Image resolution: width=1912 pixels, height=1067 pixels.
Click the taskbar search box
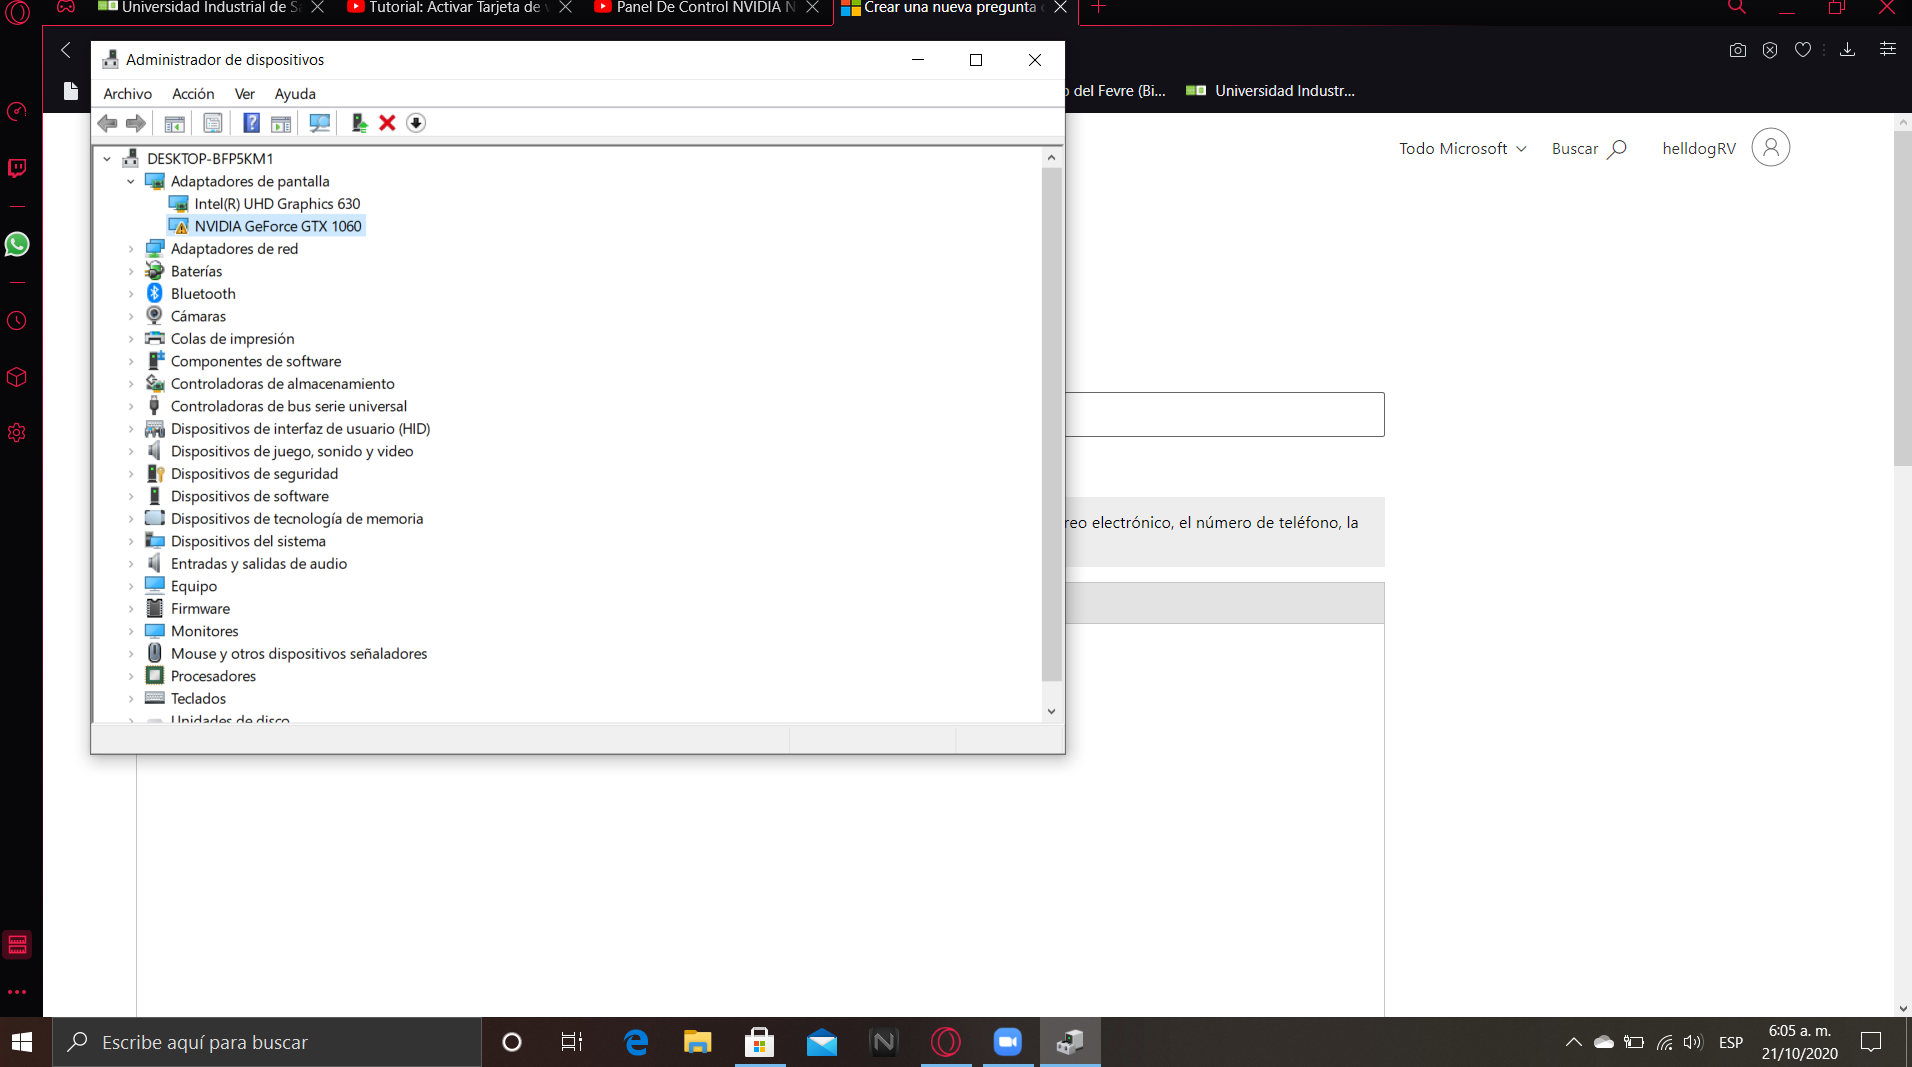[267, 1042]
